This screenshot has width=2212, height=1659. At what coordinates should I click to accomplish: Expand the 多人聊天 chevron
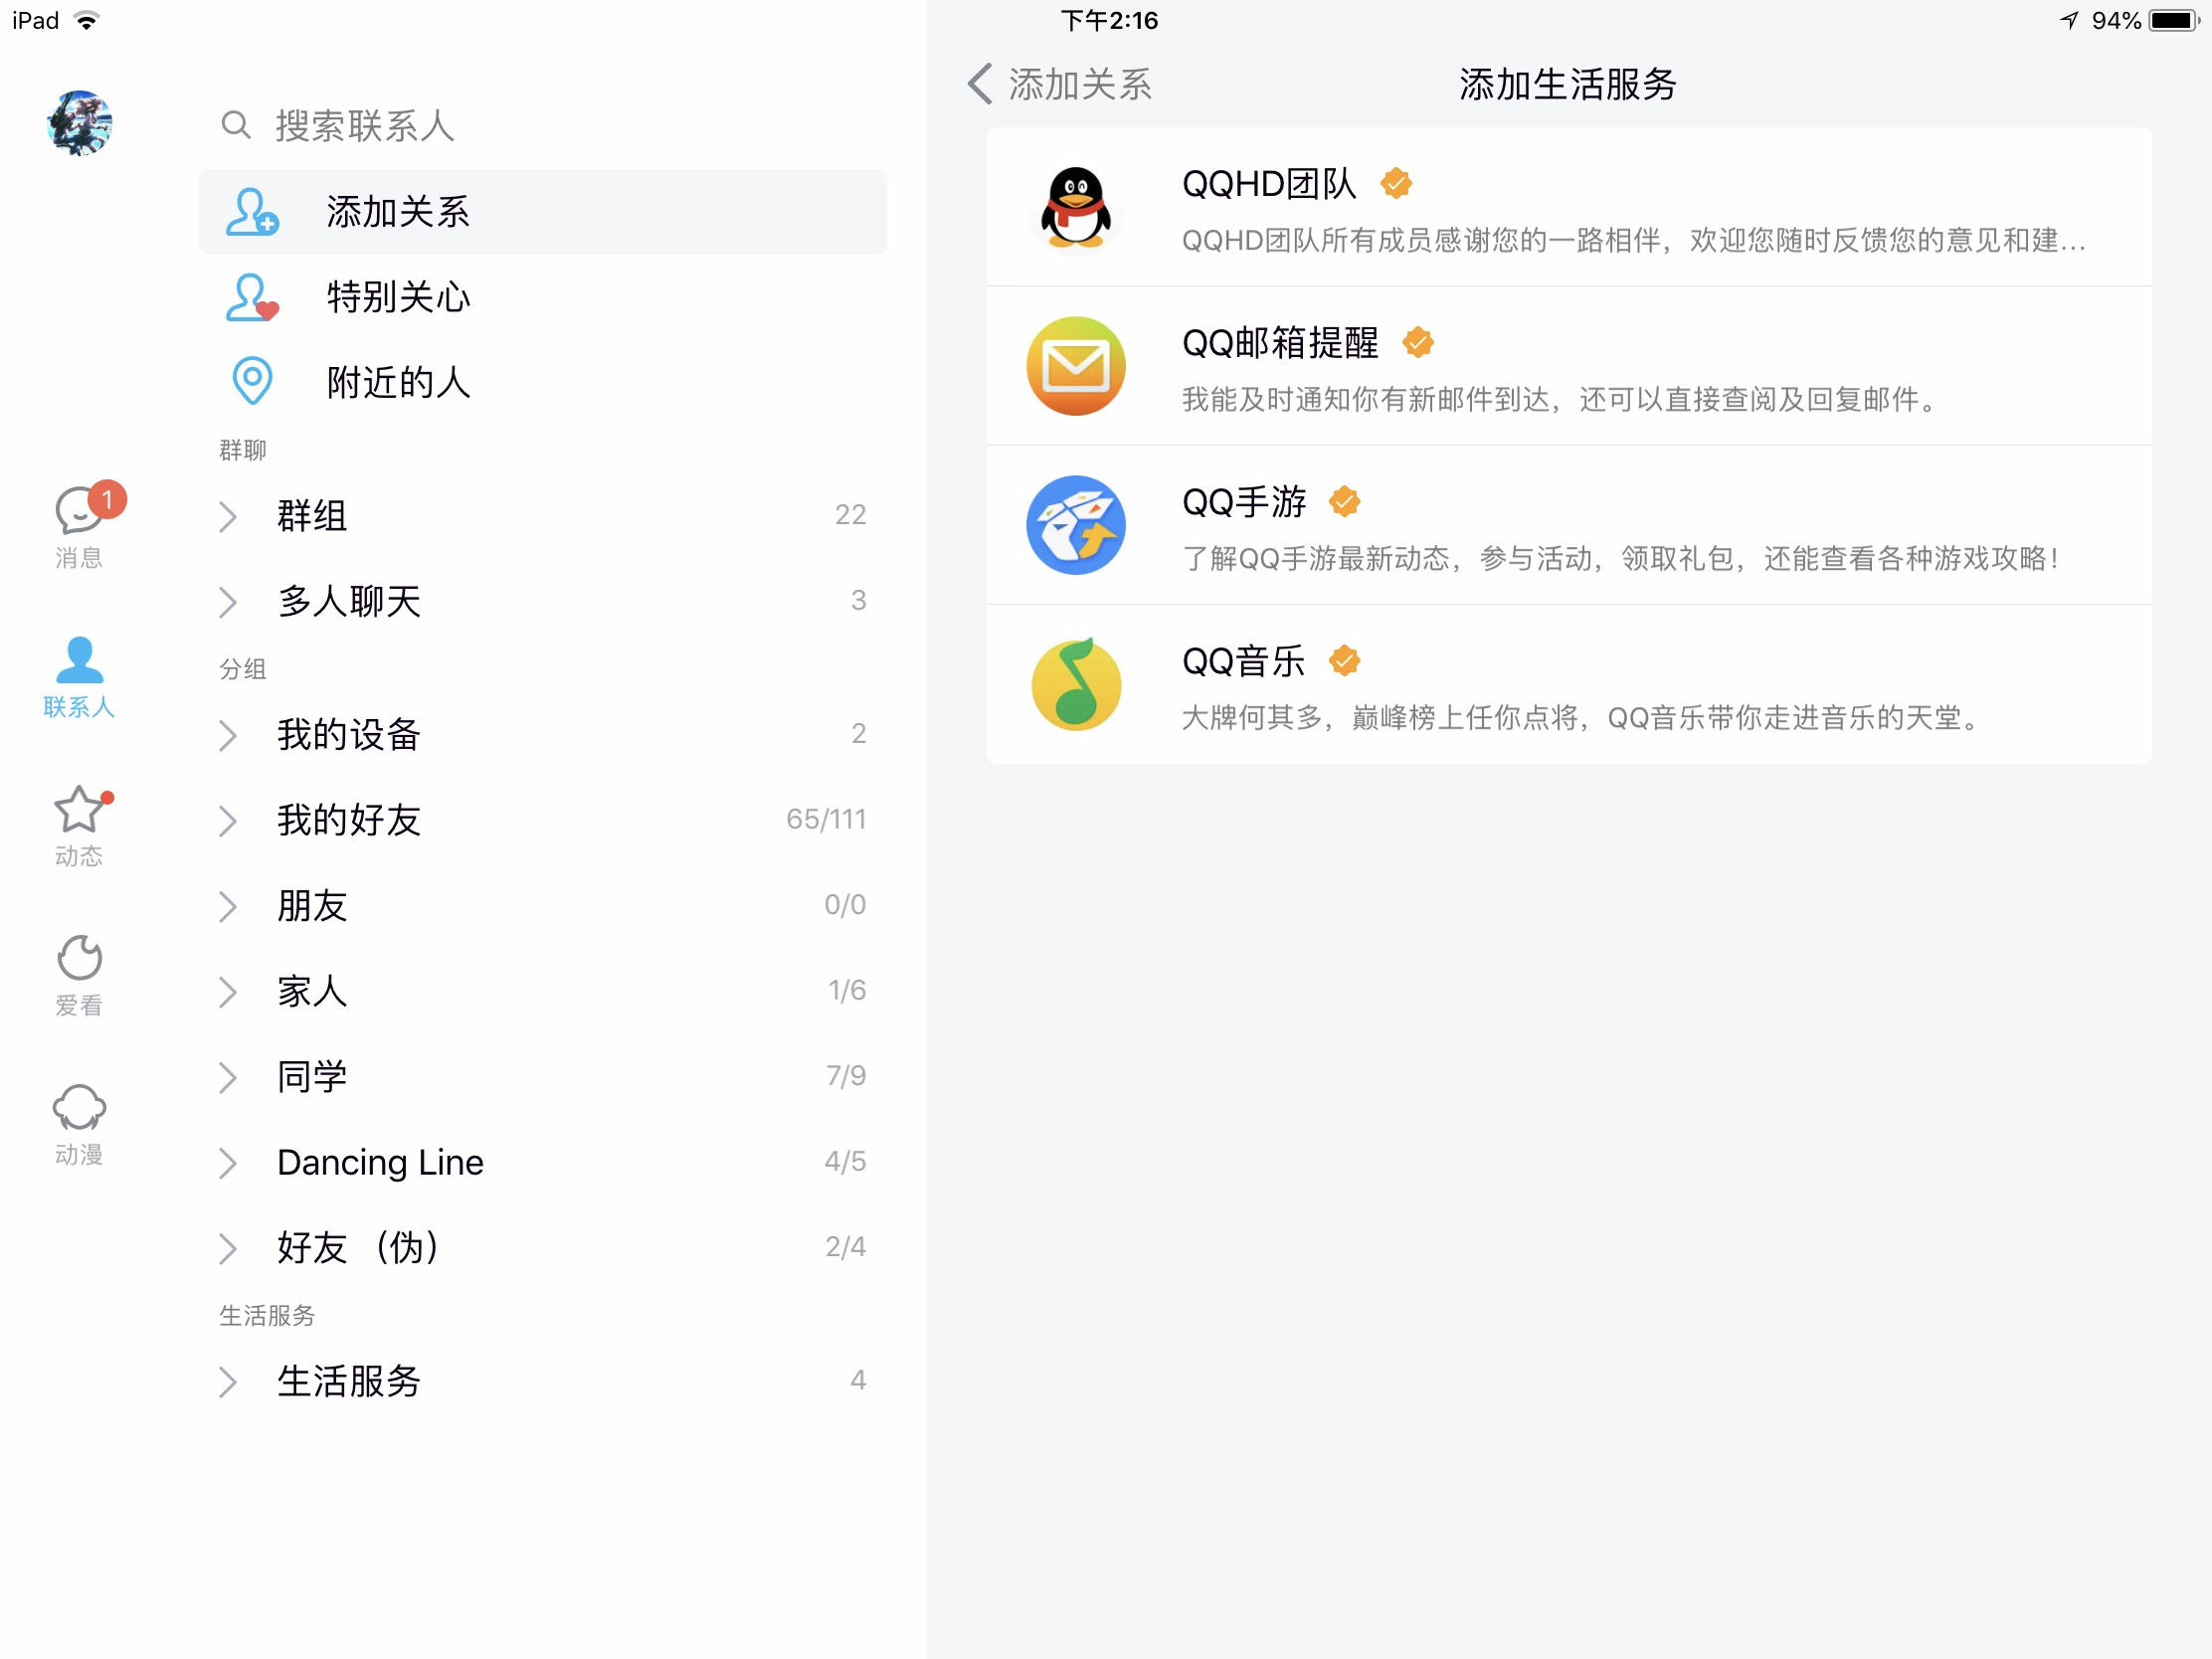(228, 602)
